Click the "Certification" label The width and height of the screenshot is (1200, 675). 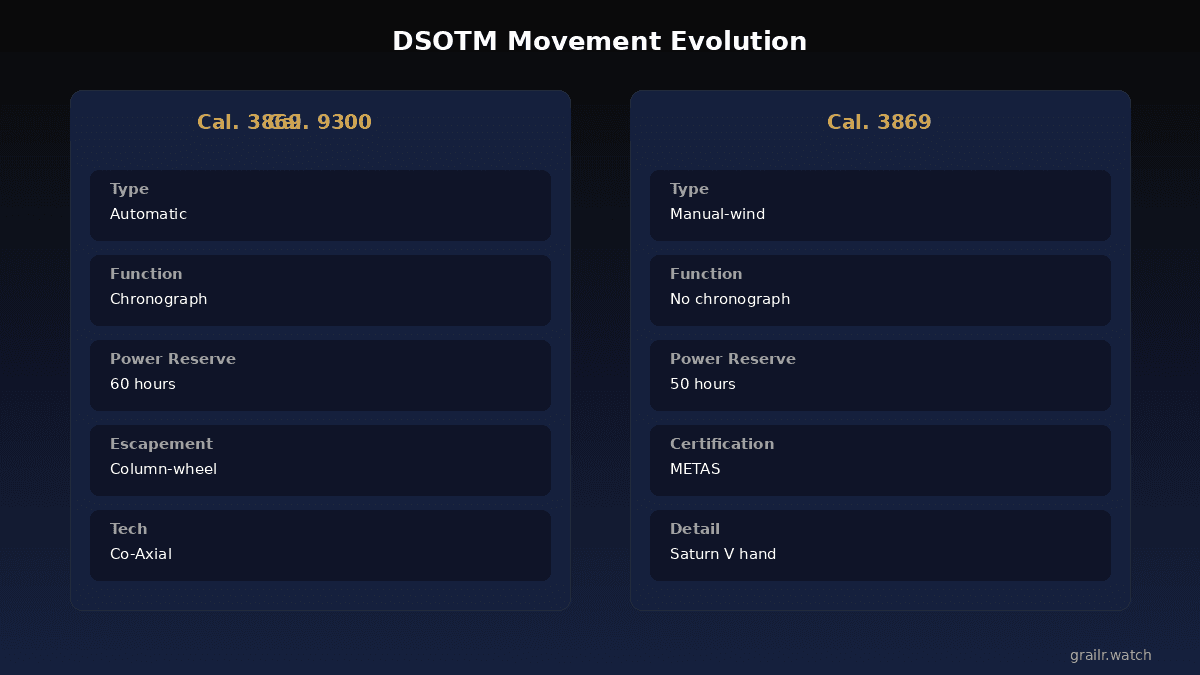pyautogui.click(x=722, y=444)
